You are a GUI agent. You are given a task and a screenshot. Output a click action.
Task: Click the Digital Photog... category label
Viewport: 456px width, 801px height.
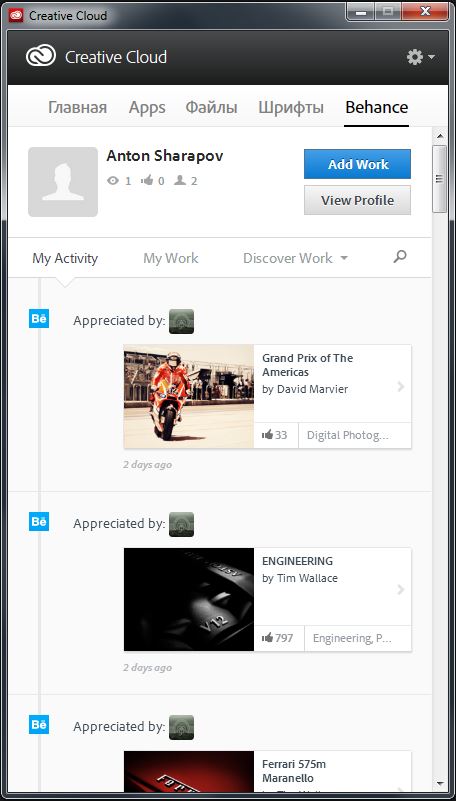pos(348,435)
